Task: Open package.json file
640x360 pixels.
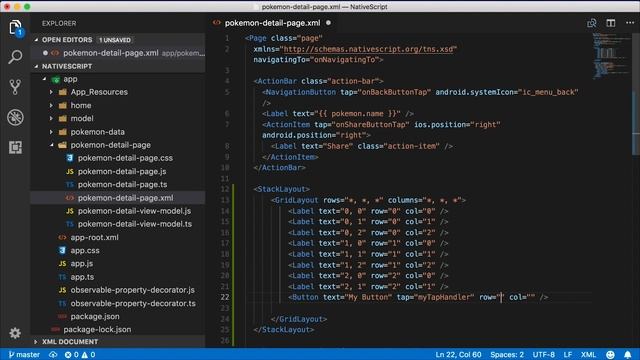Action: 95,316
